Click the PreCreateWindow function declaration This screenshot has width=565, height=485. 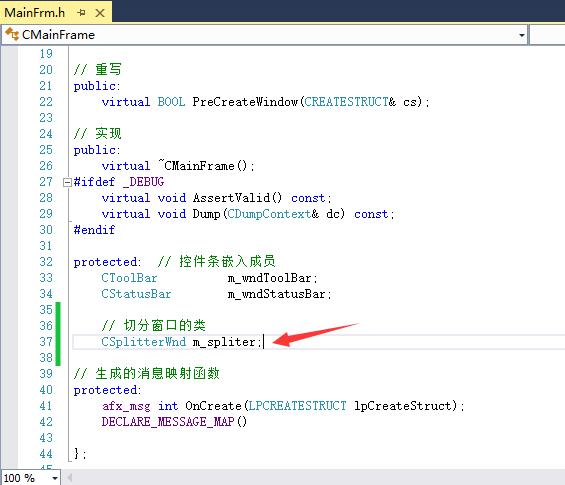coord(245,102)
